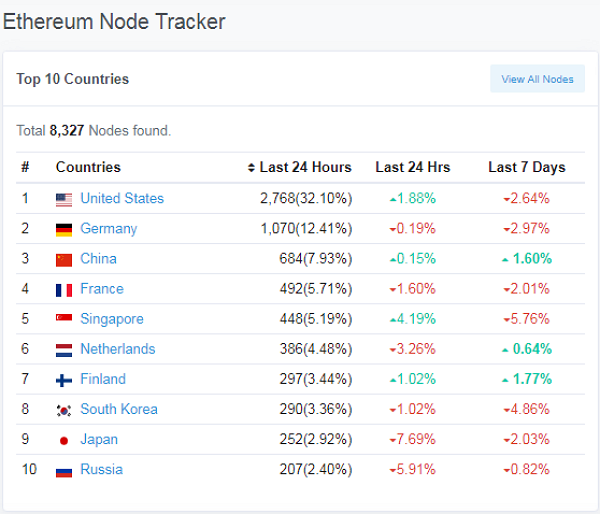Click the 4.86% seven-day value for South Korea
The height and width of the screenshot is (514, 600).
(527, 409)
